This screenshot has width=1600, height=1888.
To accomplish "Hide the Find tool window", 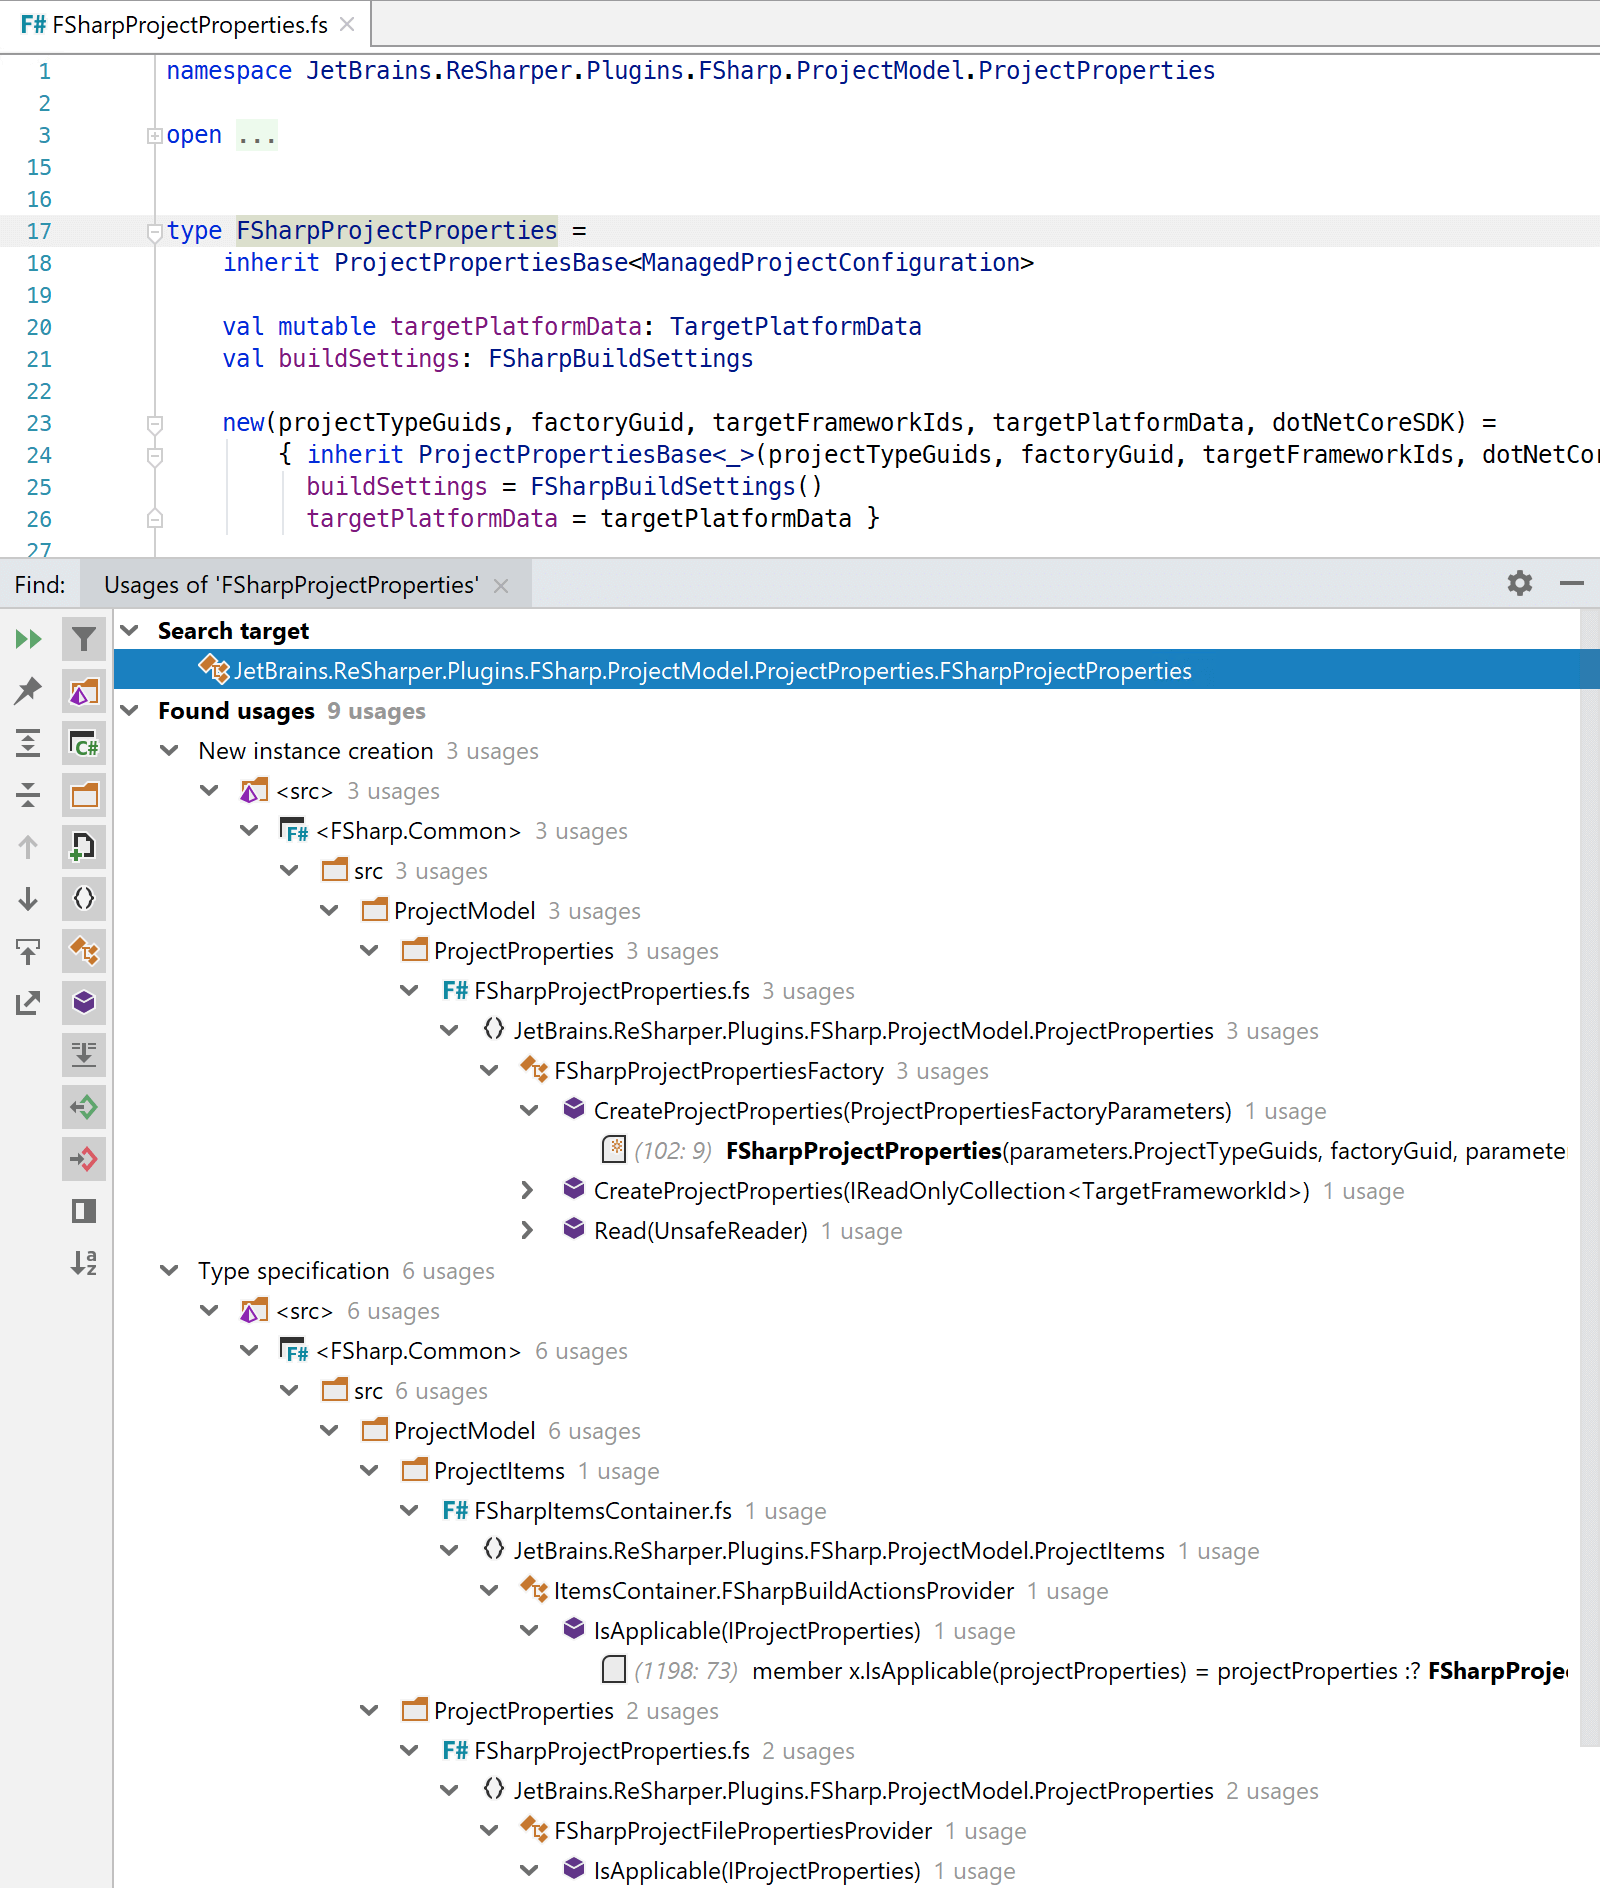I will click(1572, 583).
